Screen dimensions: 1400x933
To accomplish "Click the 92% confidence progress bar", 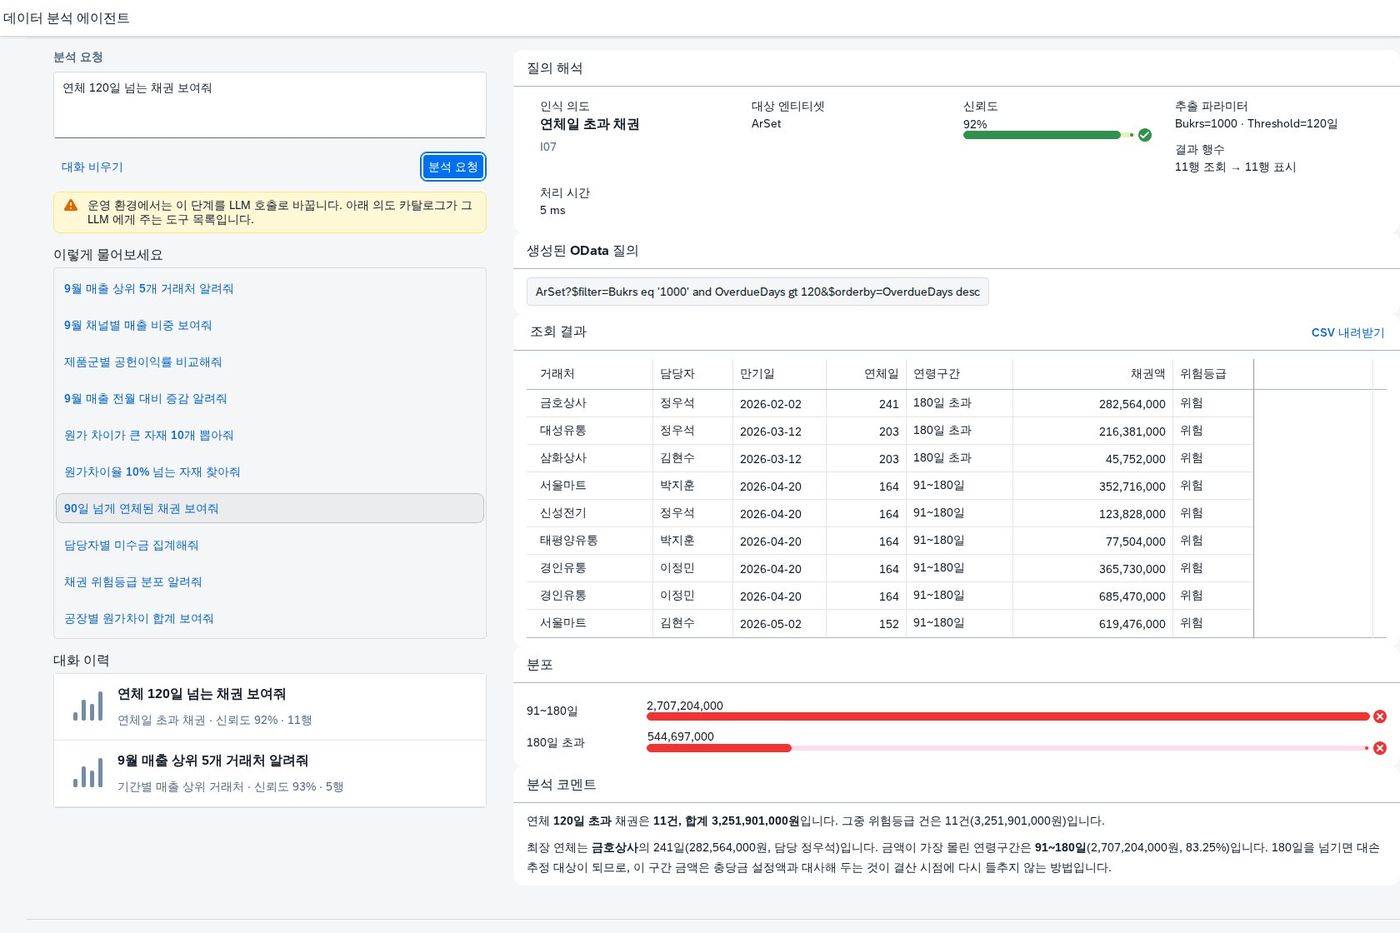I will (1048, 135).
